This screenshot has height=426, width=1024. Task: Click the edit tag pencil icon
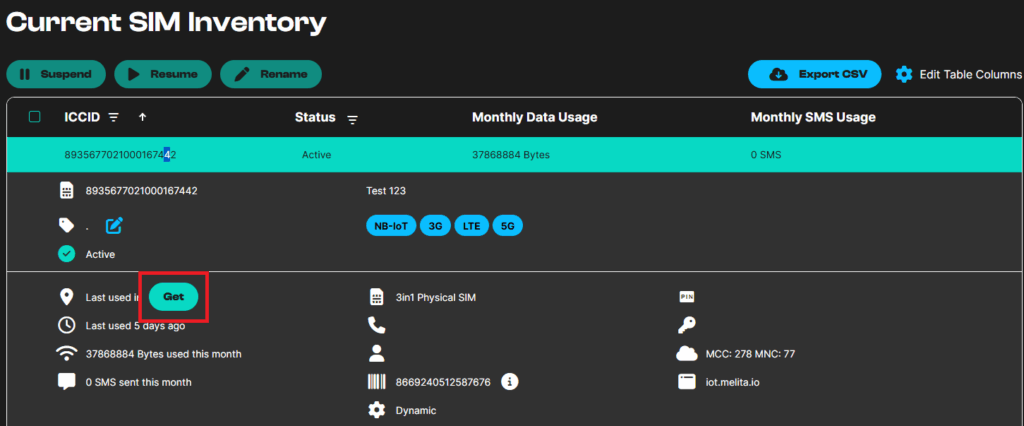point(114,225)
